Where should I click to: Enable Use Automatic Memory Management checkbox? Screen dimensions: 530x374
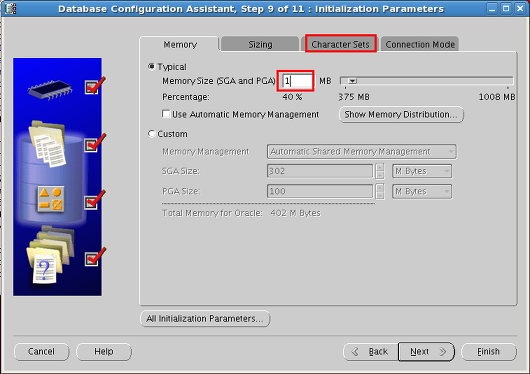166,114
